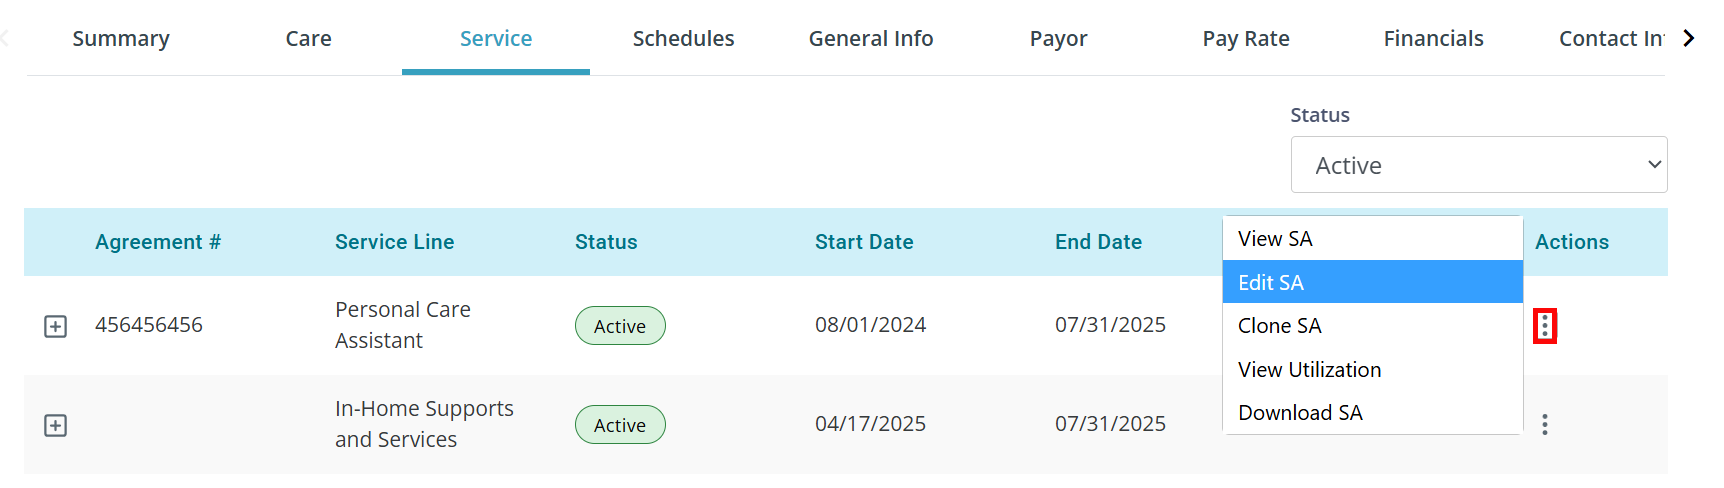Expand In-Home Supports and Services row

[56, 426]
